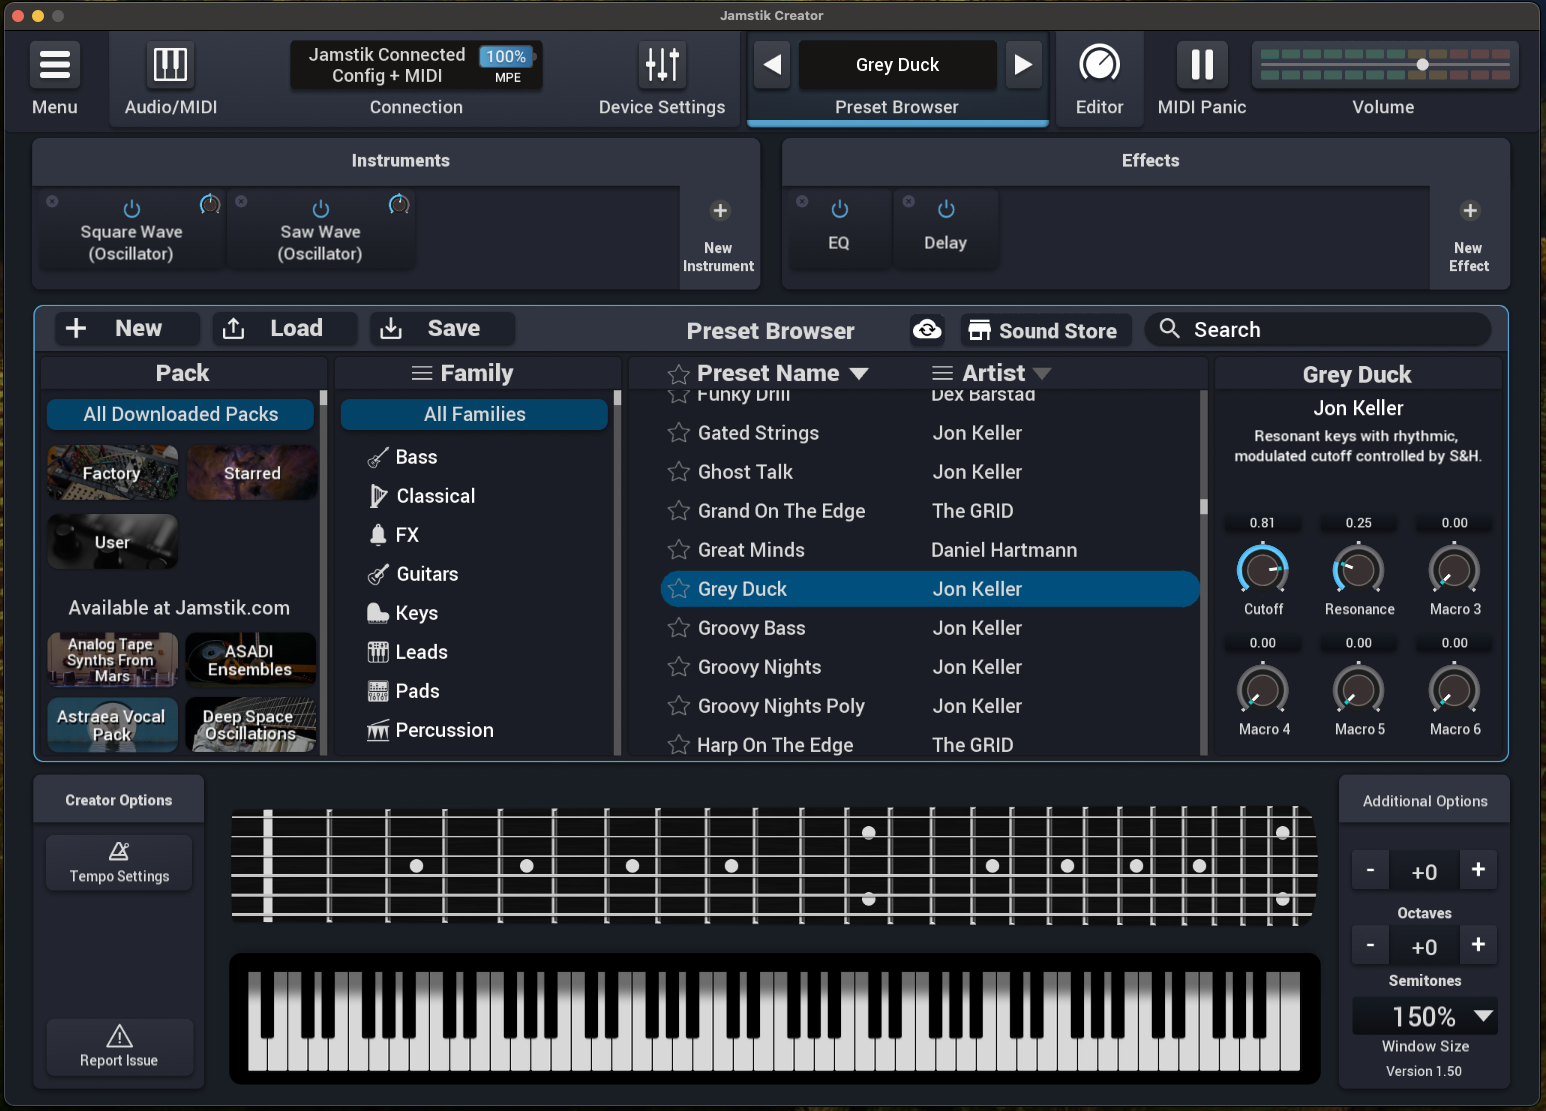Click the Save preset button
Image resolution: width=1546 pixels, height=1111 pixels.
click(x=441, y=329)
